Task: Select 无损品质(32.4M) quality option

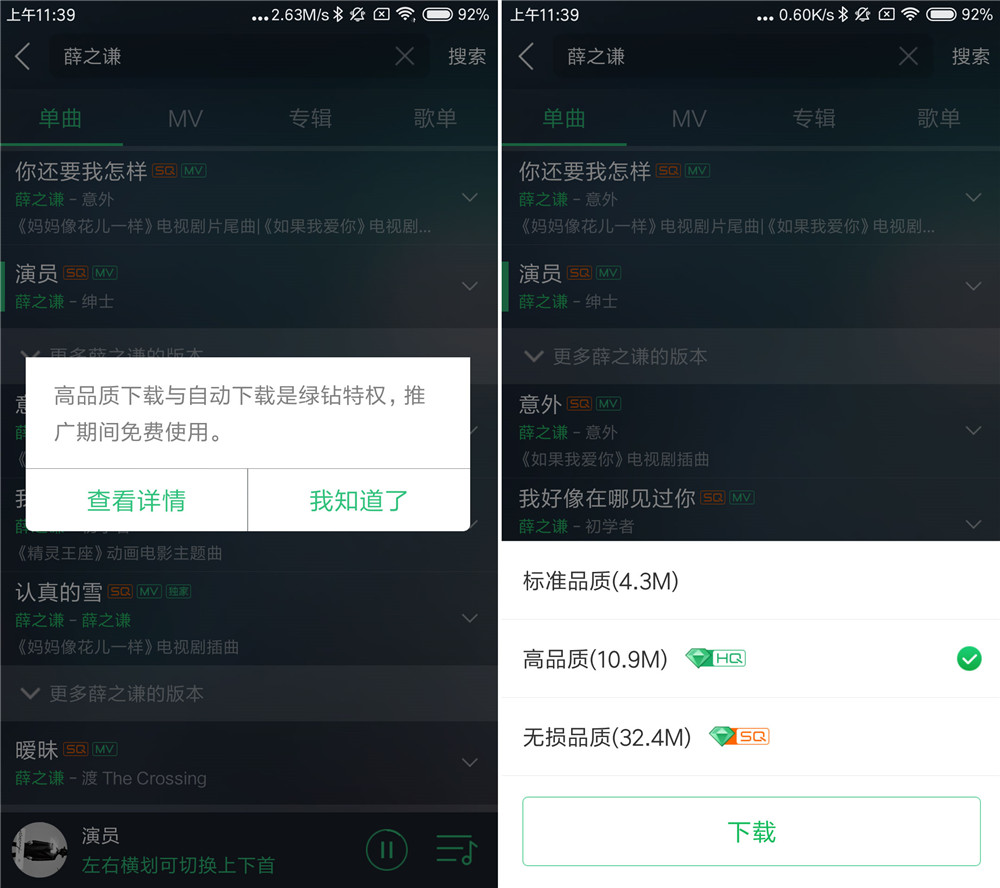Action: 751,737
